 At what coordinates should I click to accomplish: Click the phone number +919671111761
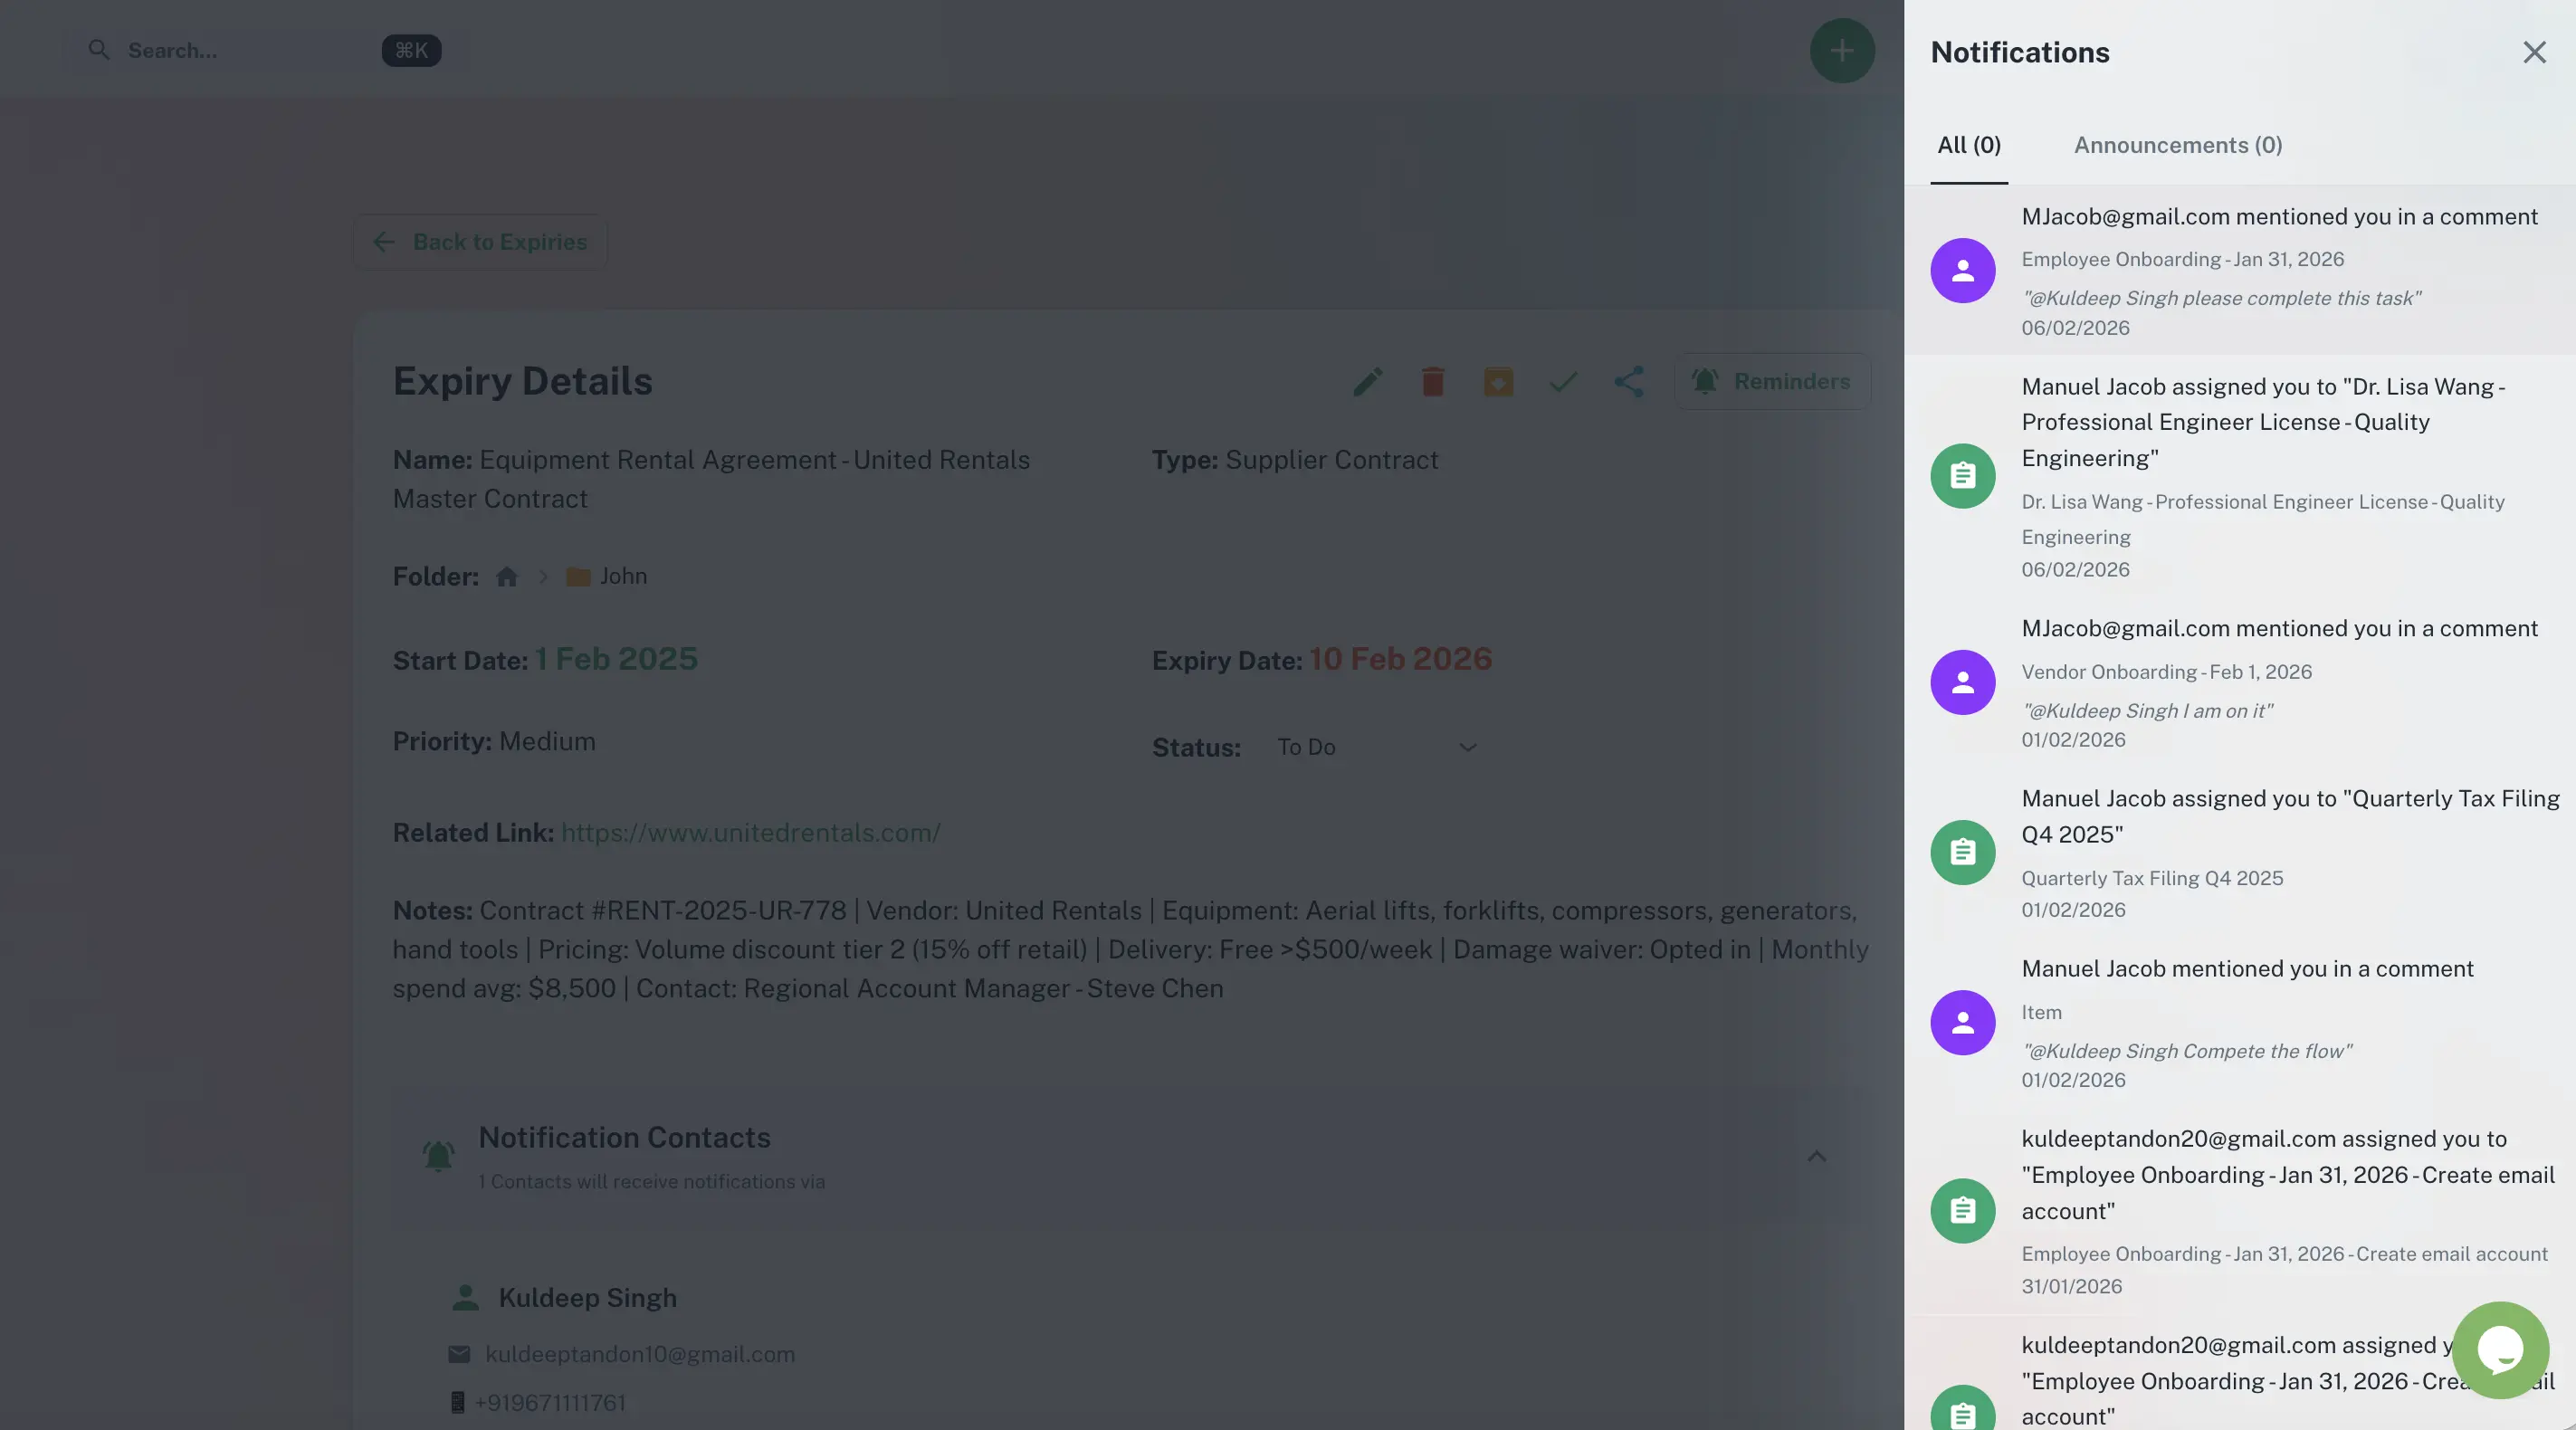(x=550, y=1403)
